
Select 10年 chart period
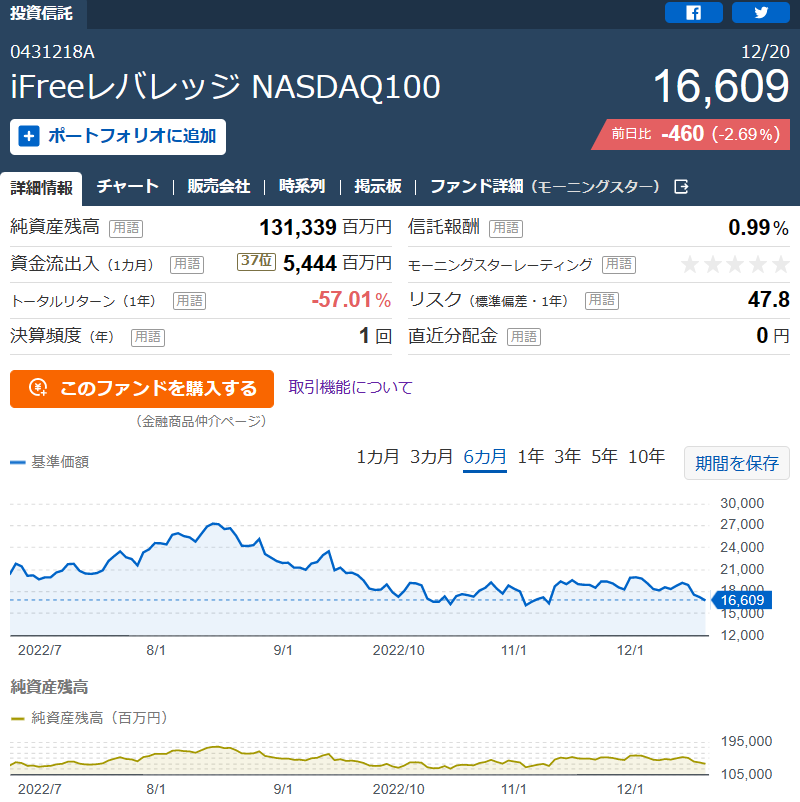pyautogui.click(x=647, y=457)
